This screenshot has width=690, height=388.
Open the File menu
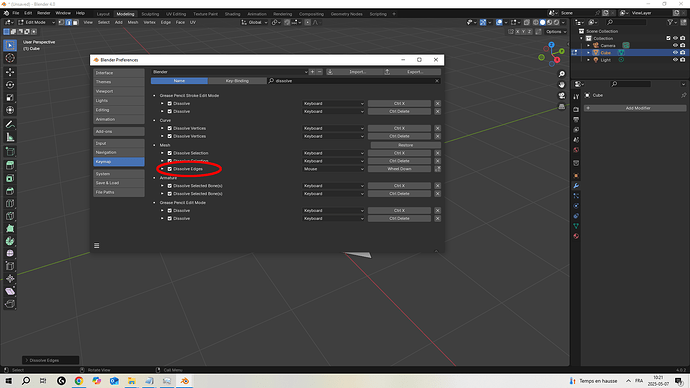click(x=16, y=13)
